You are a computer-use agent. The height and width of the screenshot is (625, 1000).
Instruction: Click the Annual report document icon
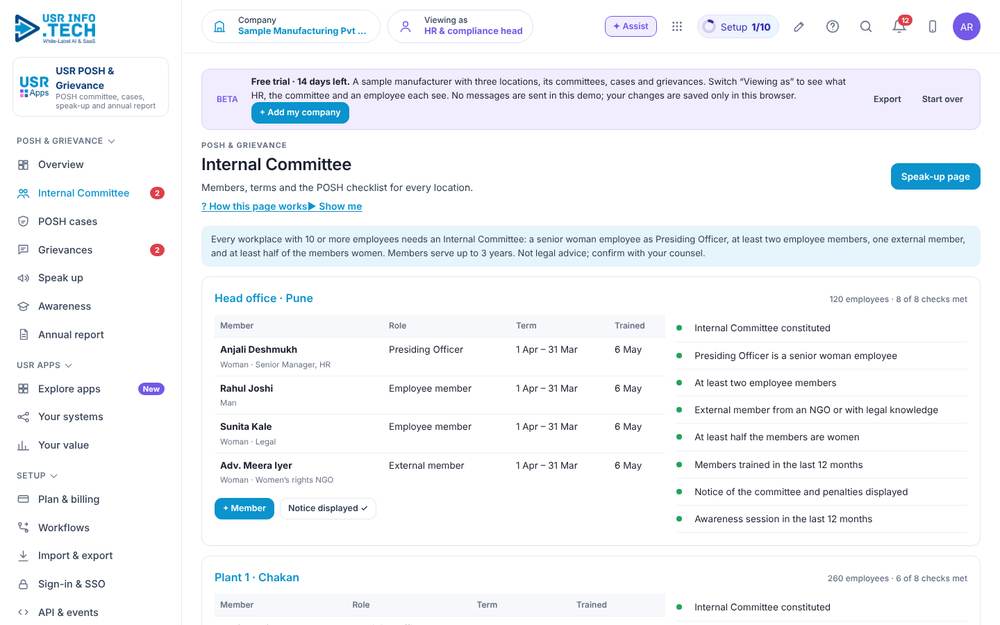[x=23, y=335]
